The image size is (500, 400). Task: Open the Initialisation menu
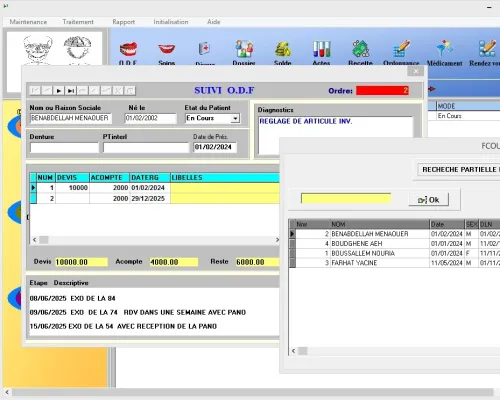171,22
